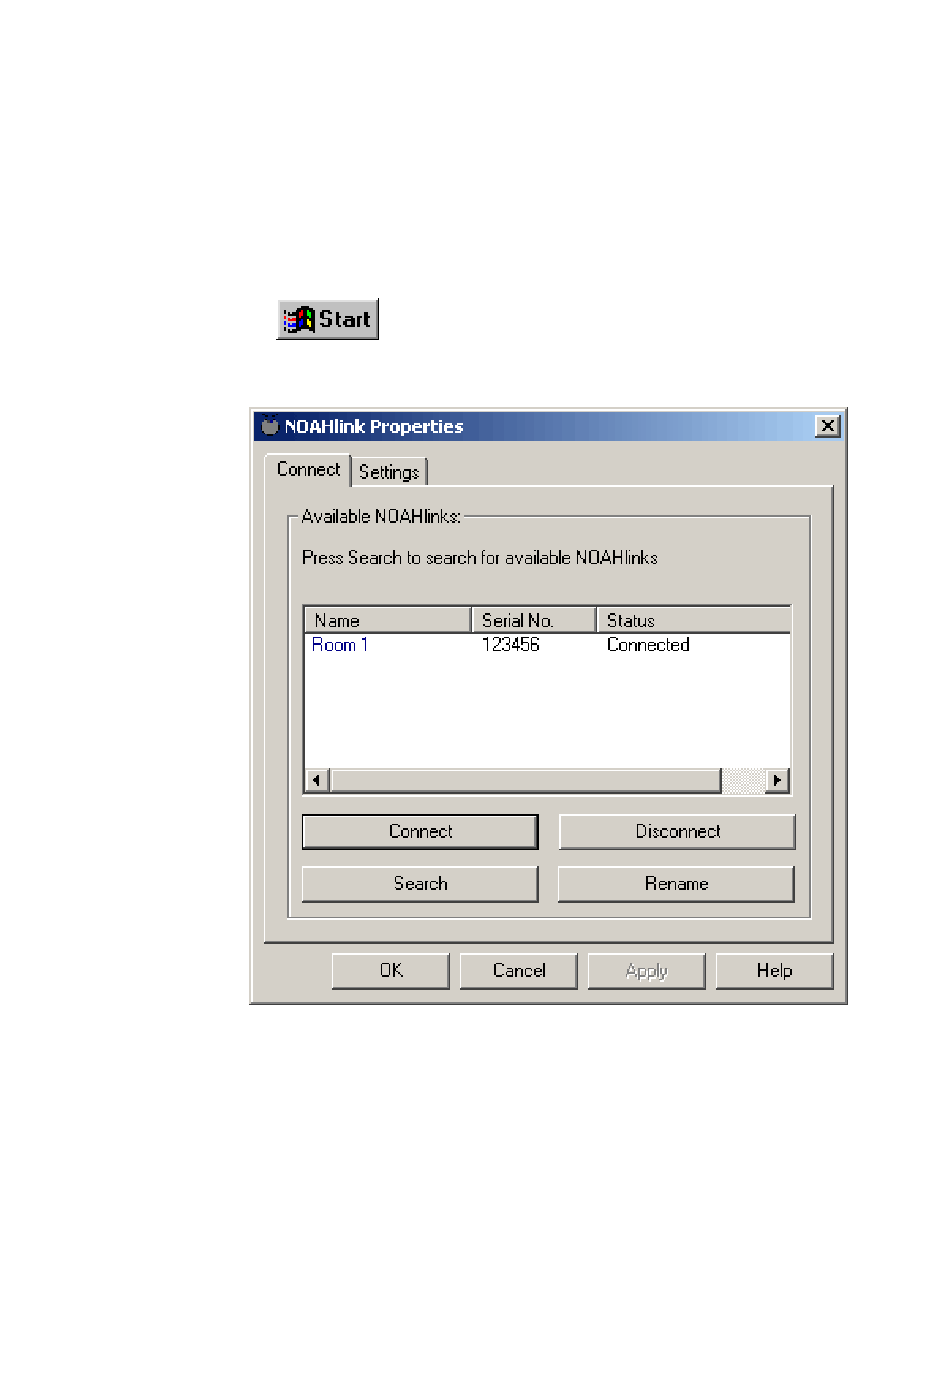This screenshot has height=1391, width=950.
Task: Click serial number 123456 cell
Action: click(x=511, y=645)
